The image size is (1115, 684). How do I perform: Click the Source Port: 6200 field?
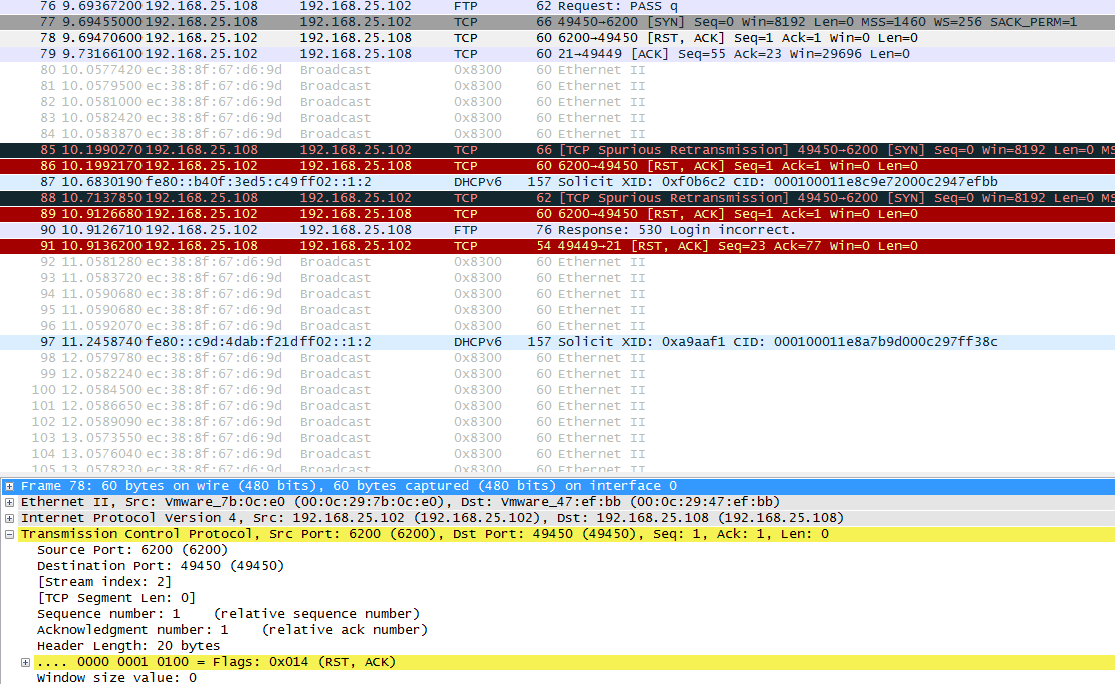click(132, 550)
